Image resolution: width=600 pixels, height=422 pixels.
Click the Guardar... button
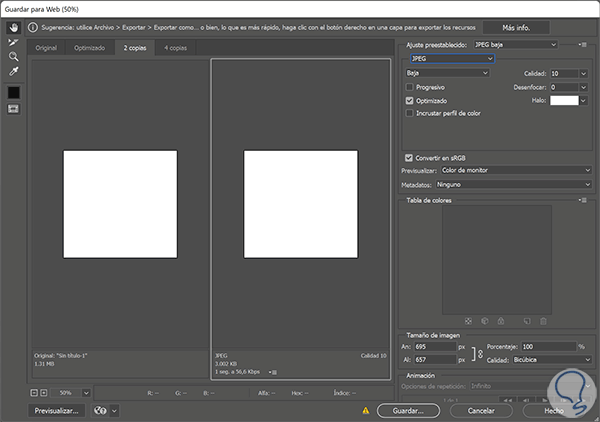tap(408, 411)
